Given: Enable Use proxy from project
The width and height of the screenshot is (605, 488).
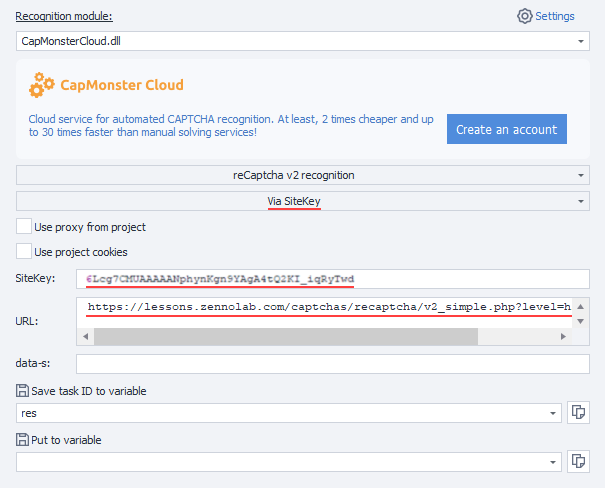Looking at the screenshot, I should [24, 227].
